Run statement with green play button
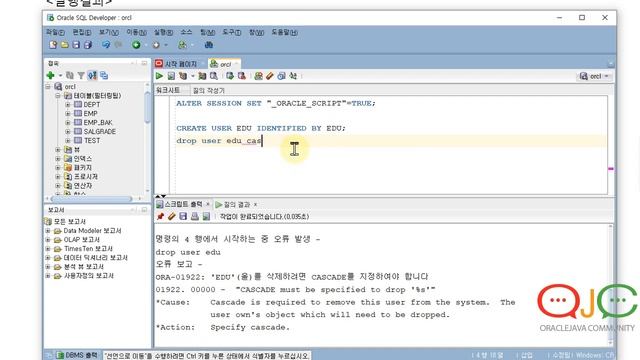 (159, 76)
